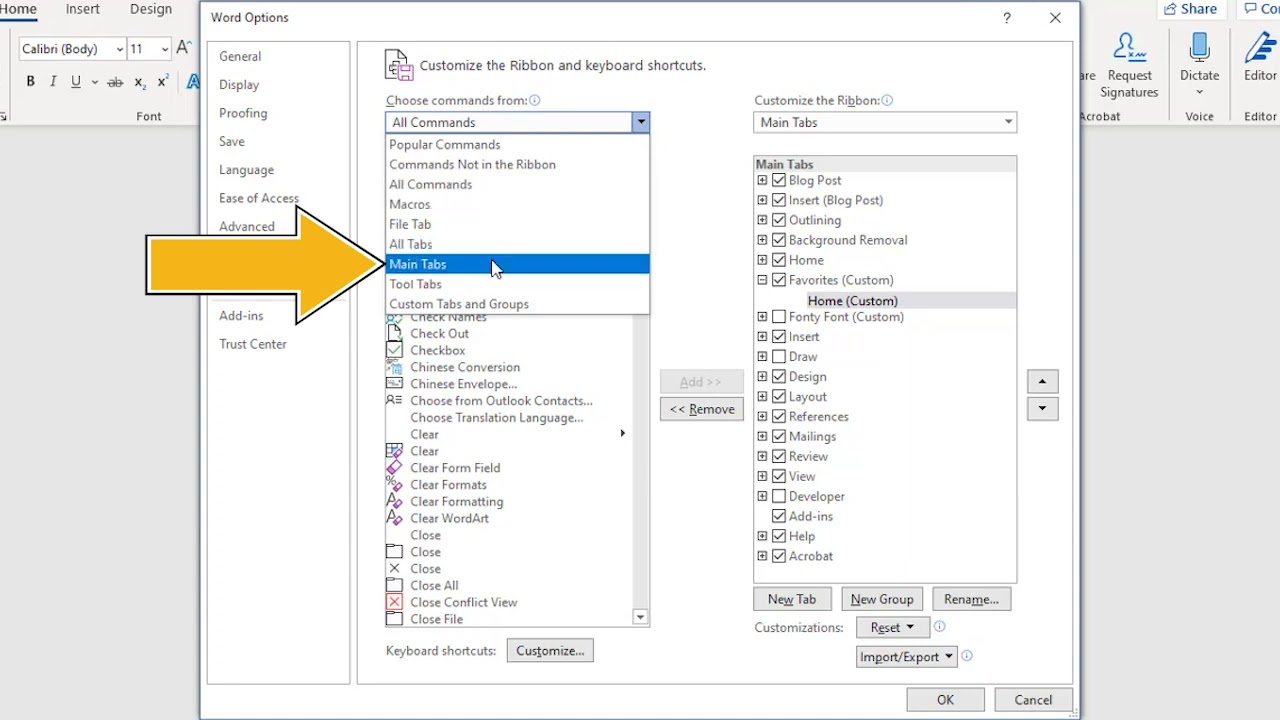Image resolution: width=1280 pixels, height=720 pixels.
Task: Click info icon beside Customize the Ribbon
Action: [x=887, y=100]
